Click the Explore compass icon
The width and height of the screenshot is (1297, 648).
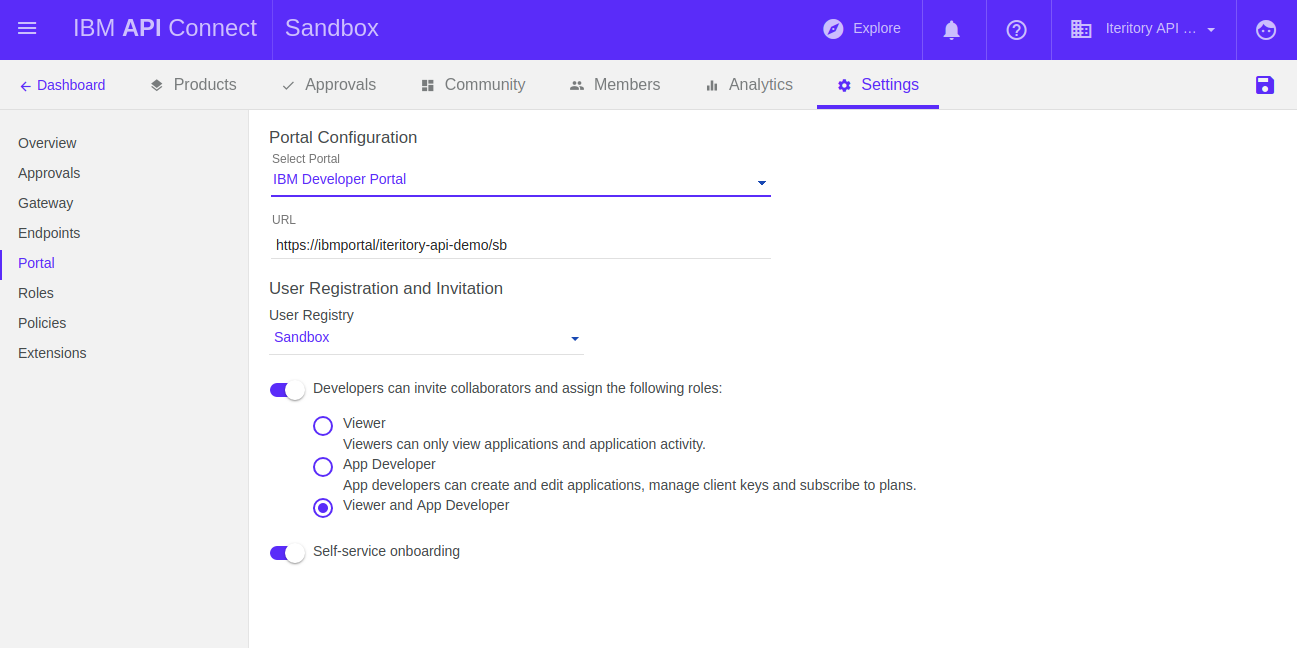click(x=833, y=29)
